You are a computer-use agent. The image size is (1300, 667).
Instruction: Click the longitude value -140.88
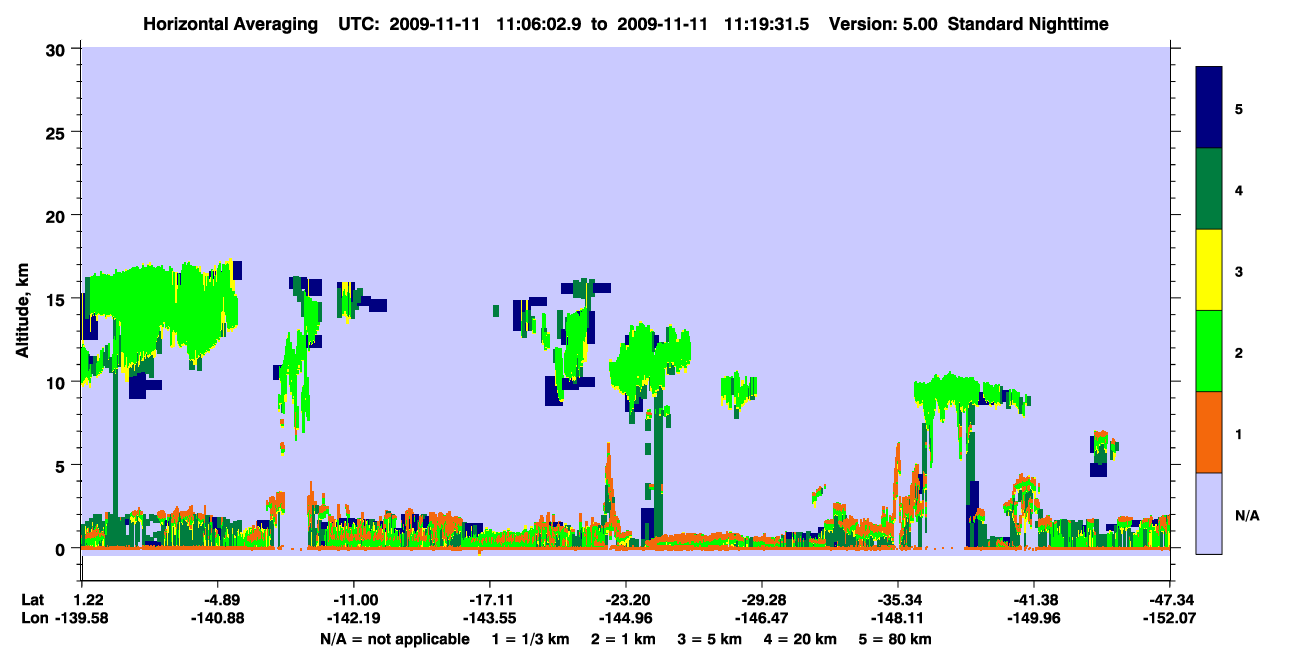217,618
